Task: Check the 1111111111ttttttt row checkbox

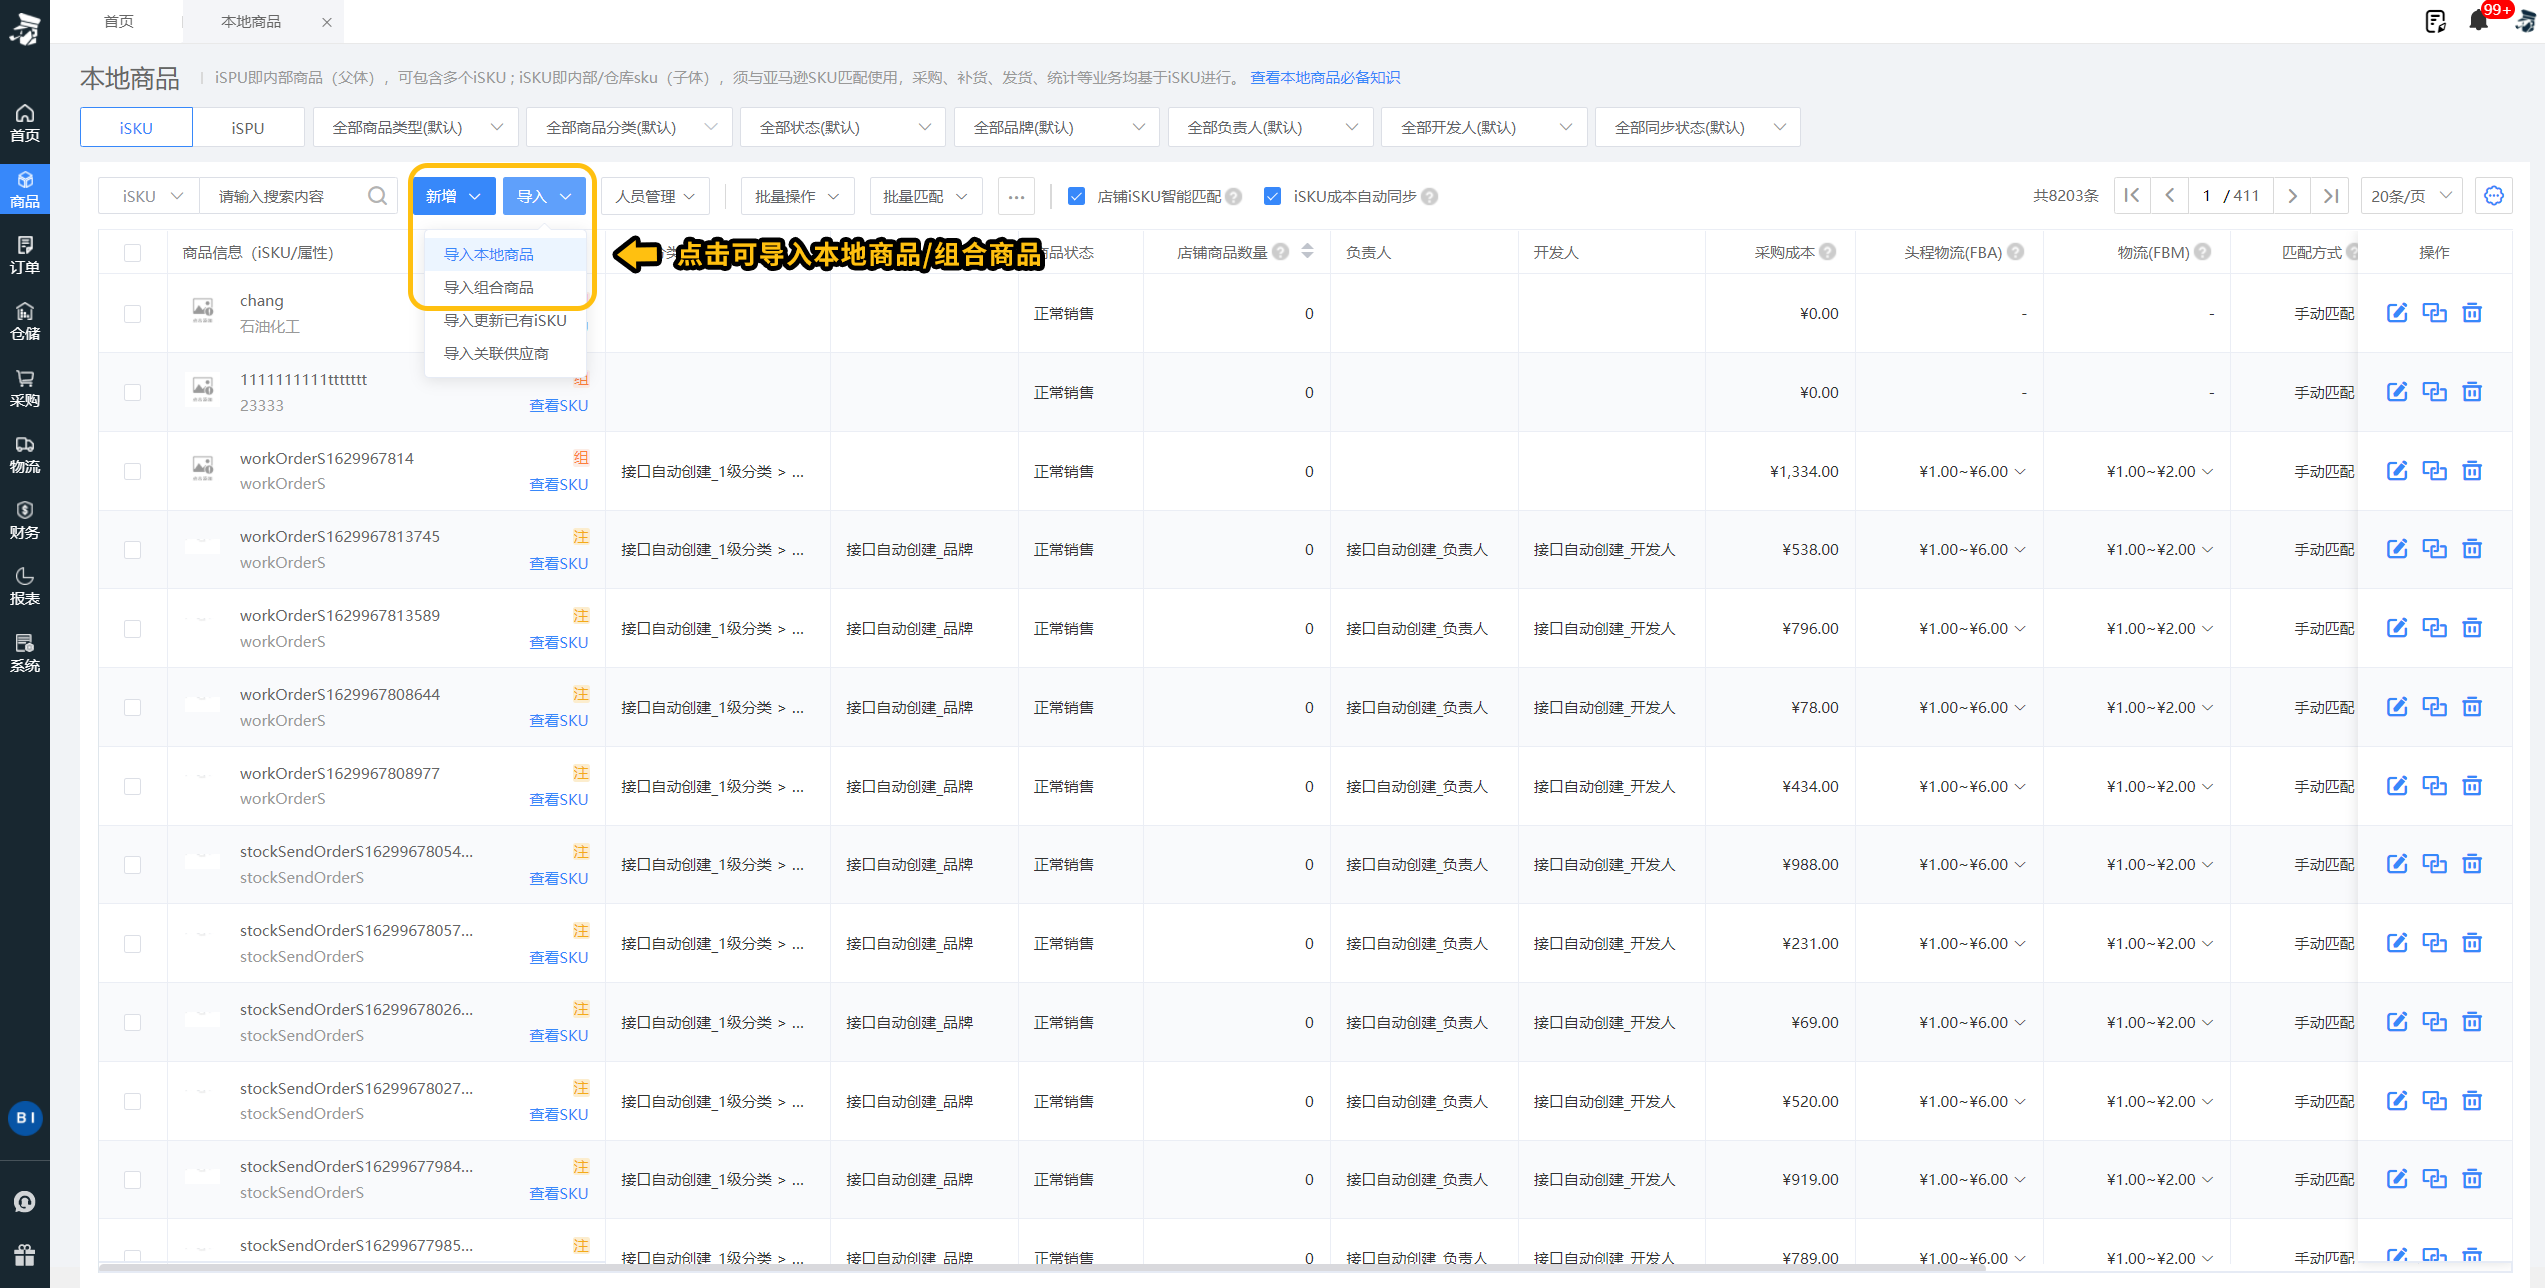Action: [x=132, y=393]
